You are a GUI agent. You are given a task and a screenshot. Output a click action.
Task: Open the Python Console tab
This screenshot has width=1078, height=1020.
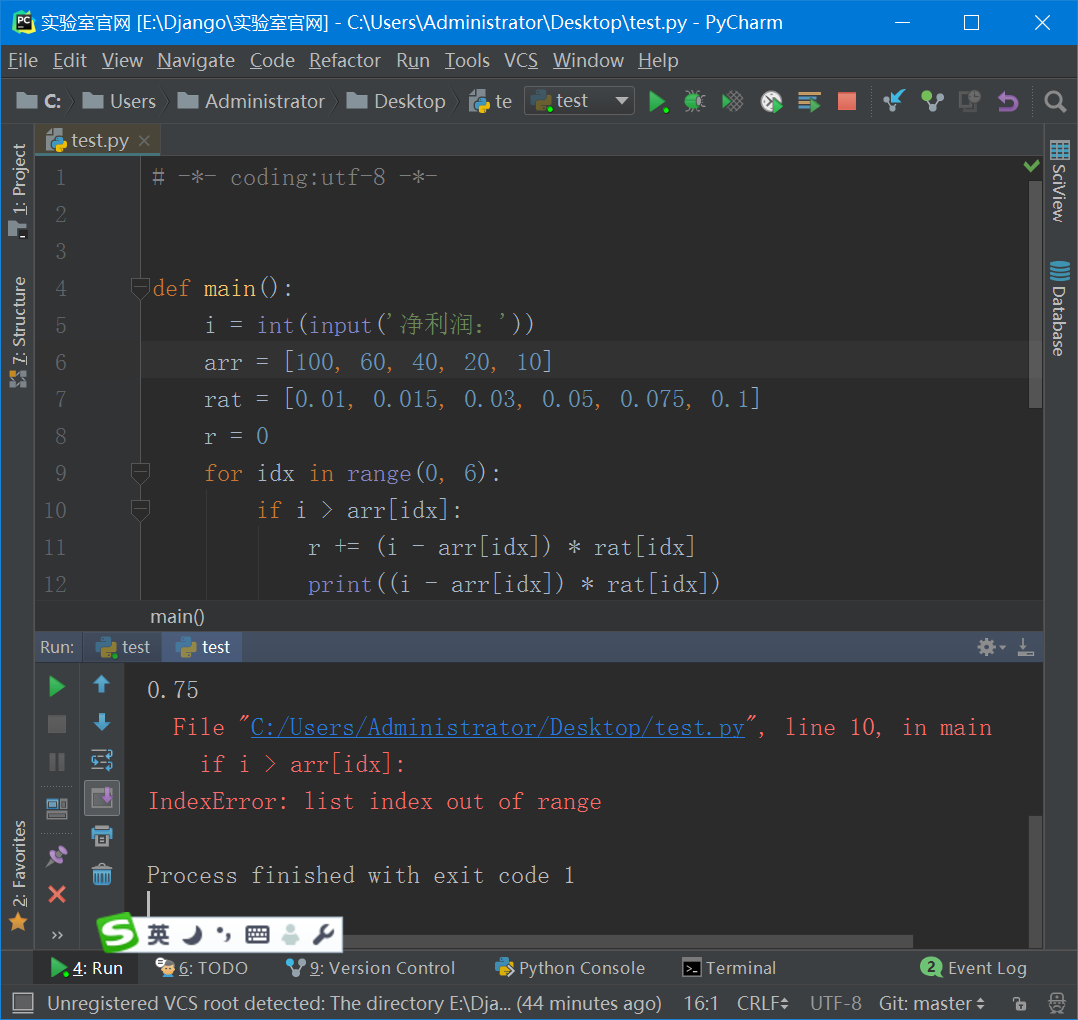[570, 968]
